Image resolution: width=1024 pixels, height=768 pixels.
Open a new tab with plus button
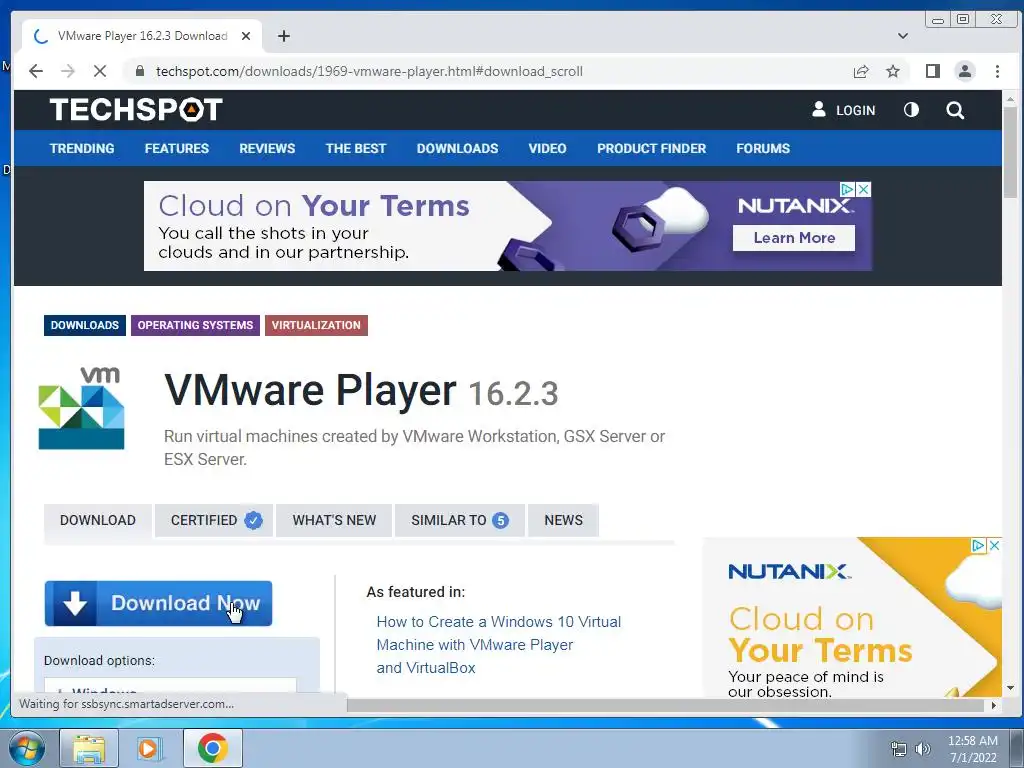click(x=283, y=36)
